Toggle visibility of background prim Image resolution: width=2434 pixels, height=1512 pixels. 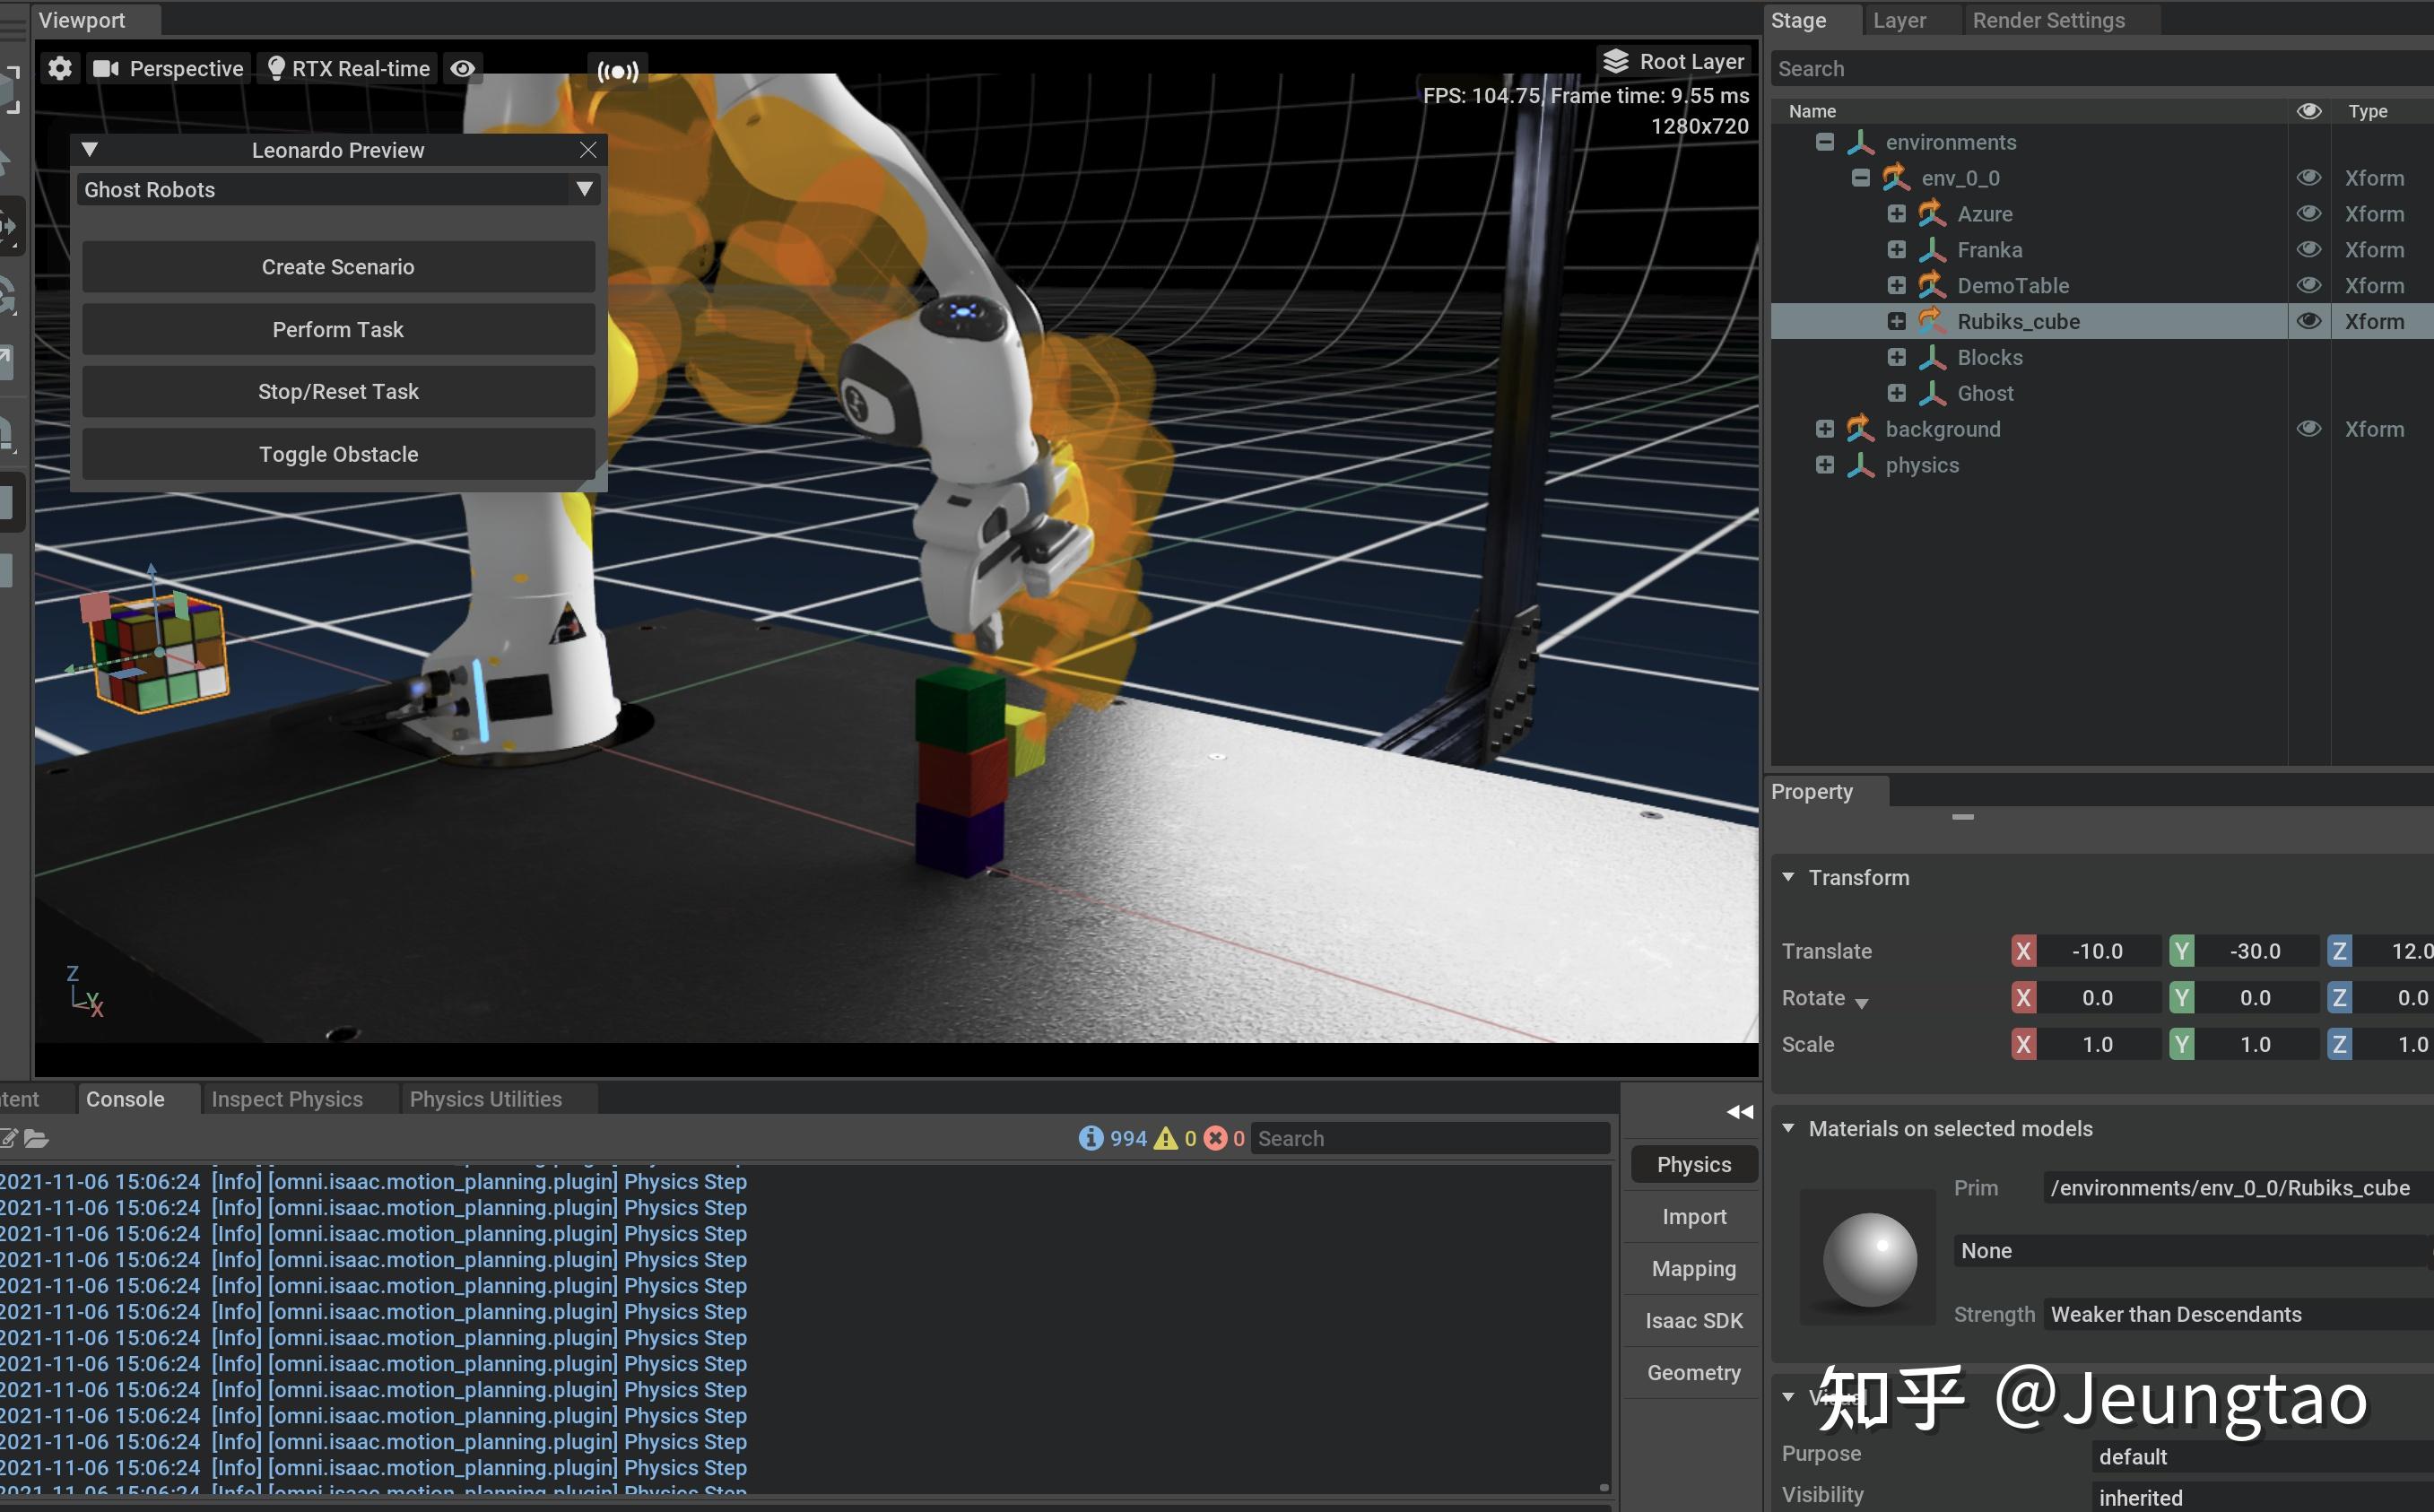coord(2308,429)
